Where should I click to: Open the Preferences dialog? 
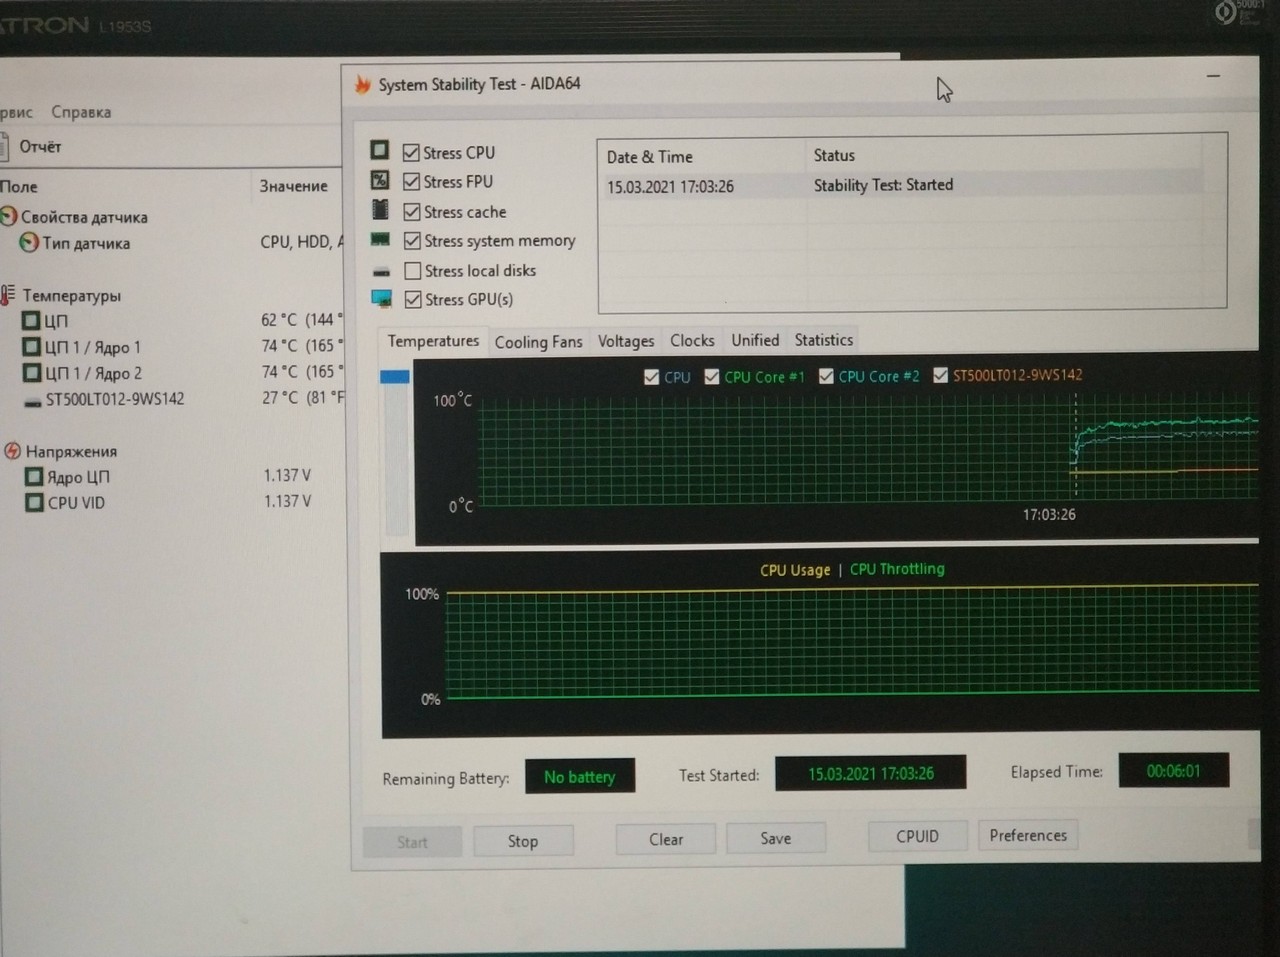point(1027,835)
